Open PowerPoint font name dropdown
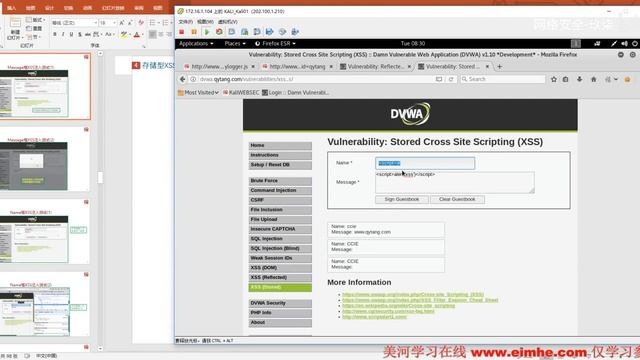This screenshot has width=640, height=360. click(x=96, y=23)
